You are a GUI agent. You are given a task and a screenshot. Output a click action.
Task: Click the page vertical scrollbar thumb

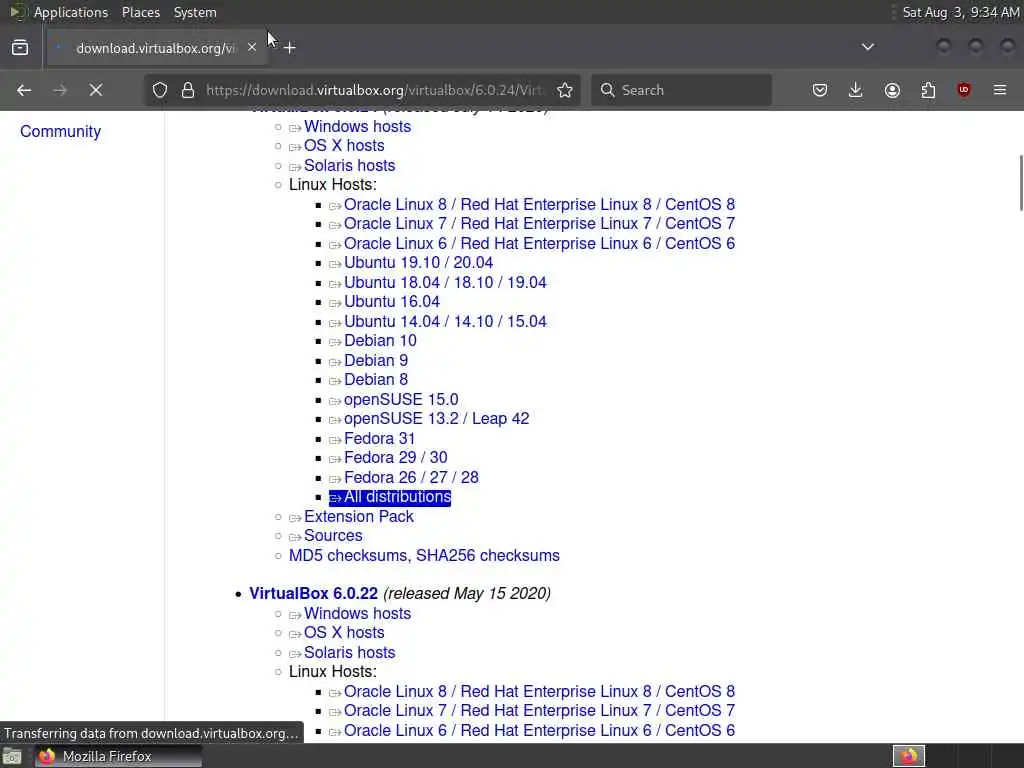(x=1020, y=183)
